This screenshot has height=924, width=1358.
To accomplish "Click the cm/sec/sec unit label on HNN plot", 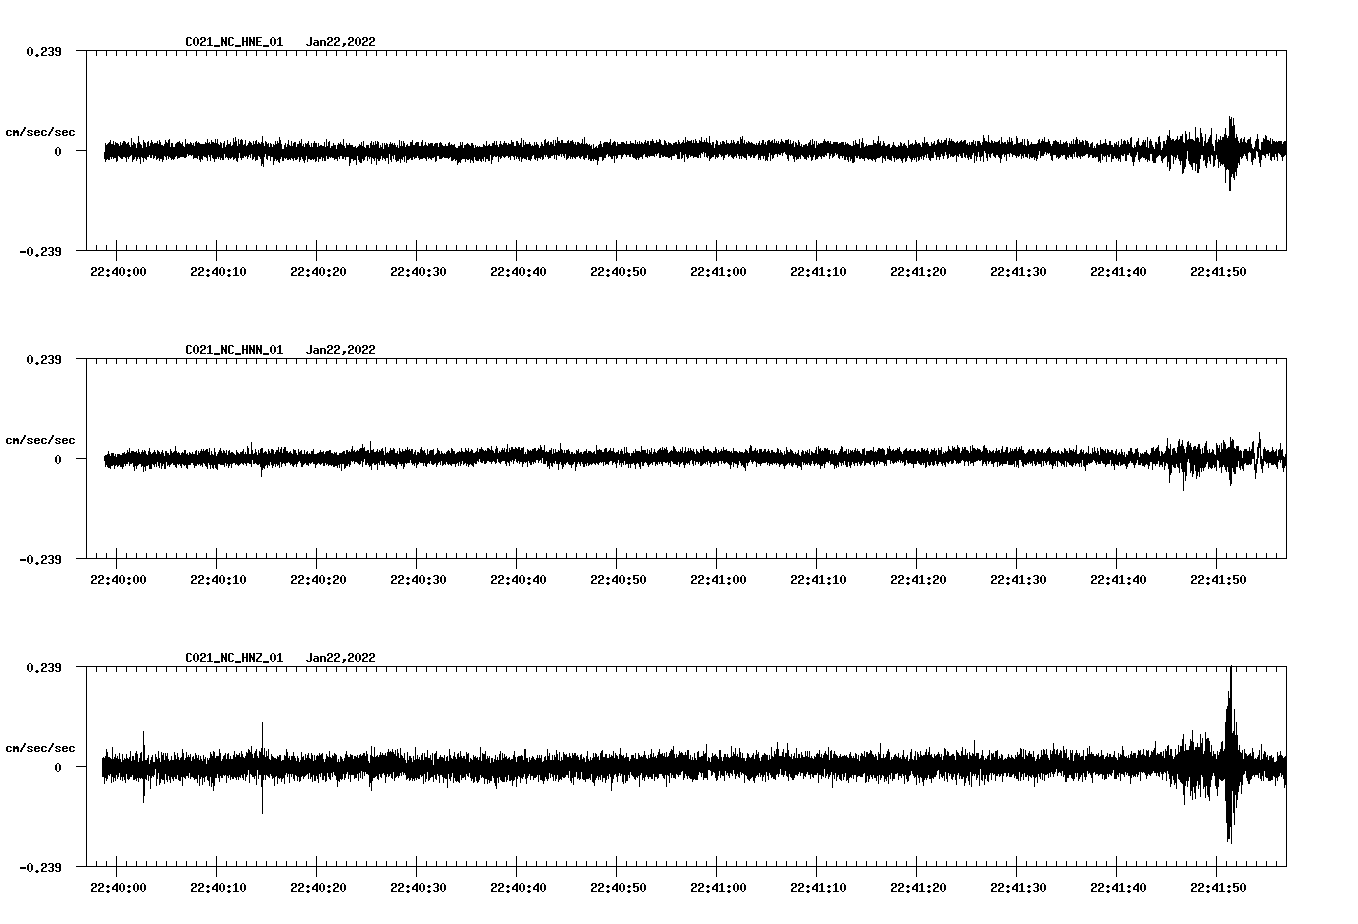I will click(41, 440).
